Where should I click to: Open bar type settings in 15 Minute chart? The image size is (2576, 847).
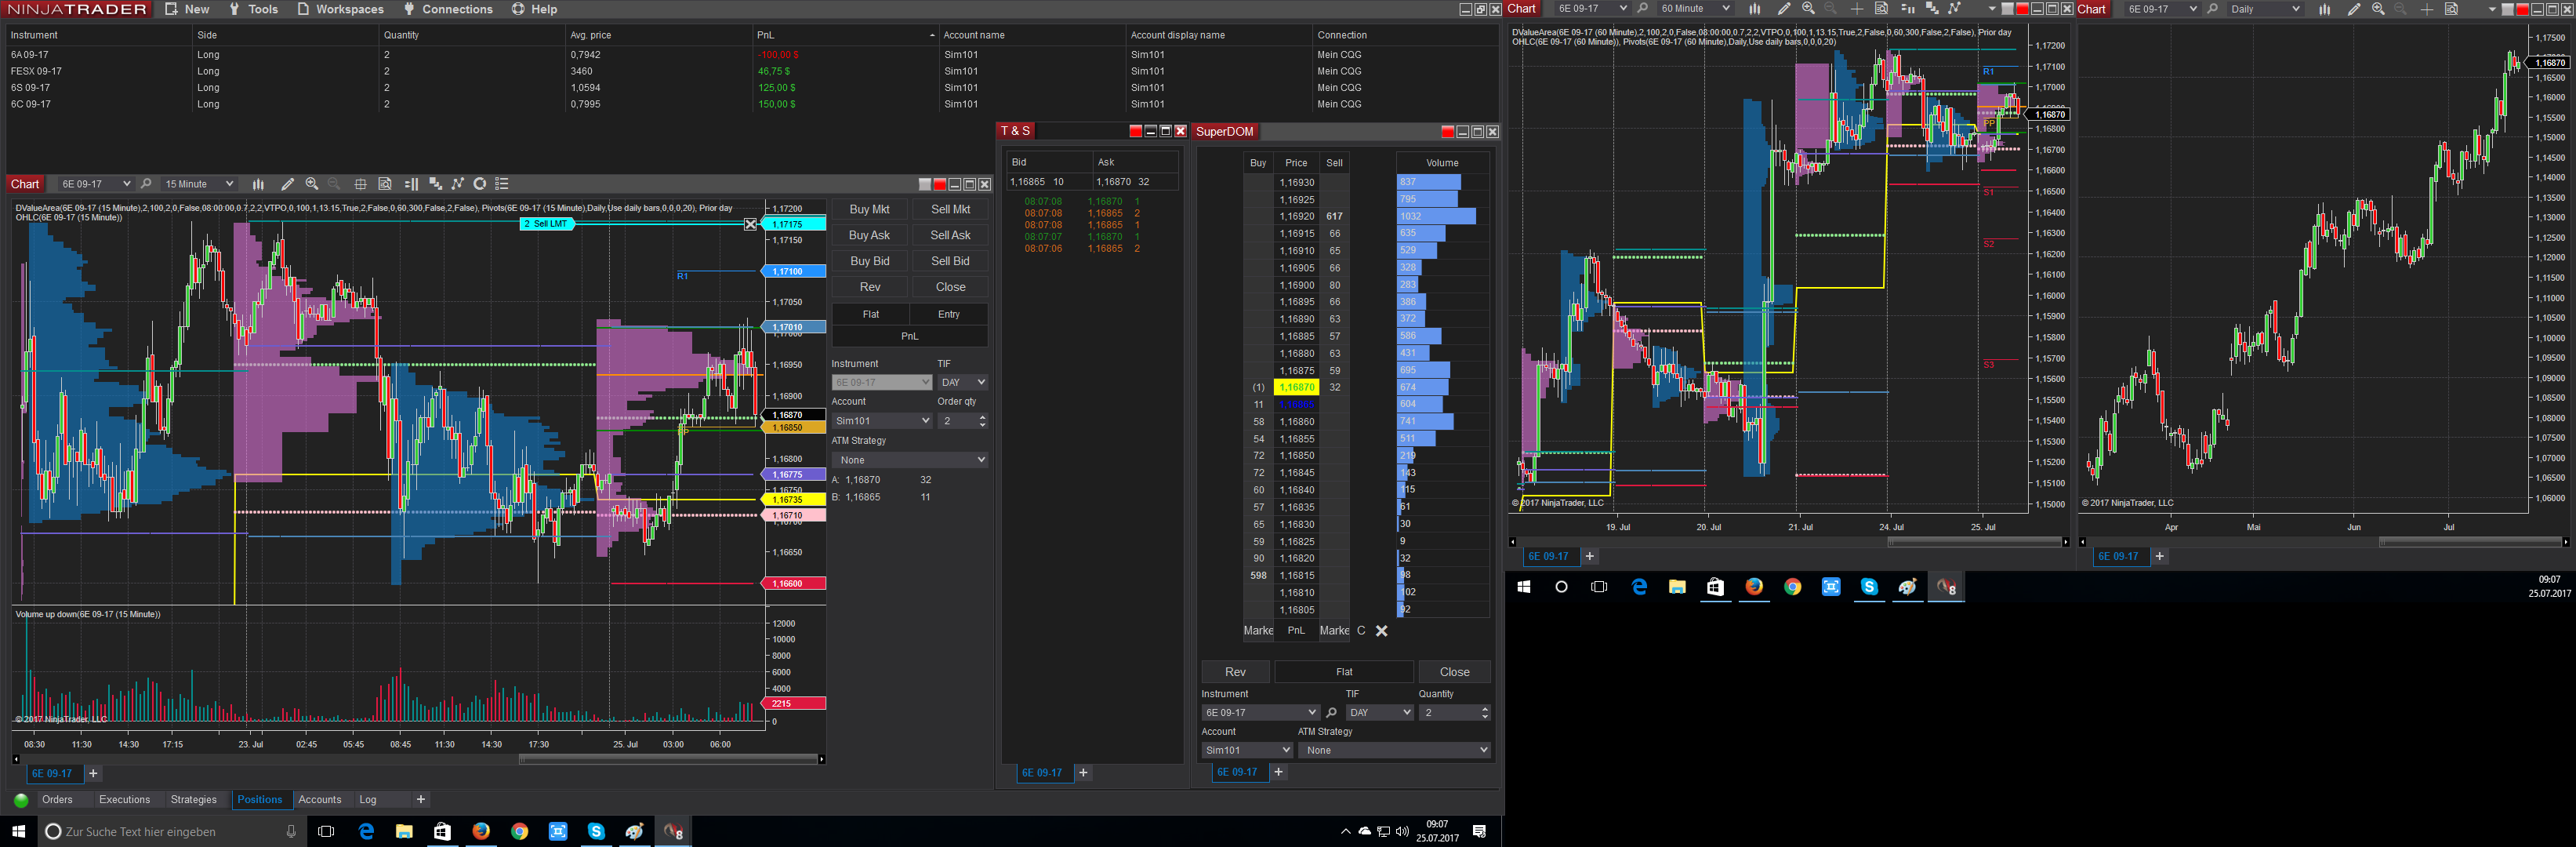(x=258, y=184)
